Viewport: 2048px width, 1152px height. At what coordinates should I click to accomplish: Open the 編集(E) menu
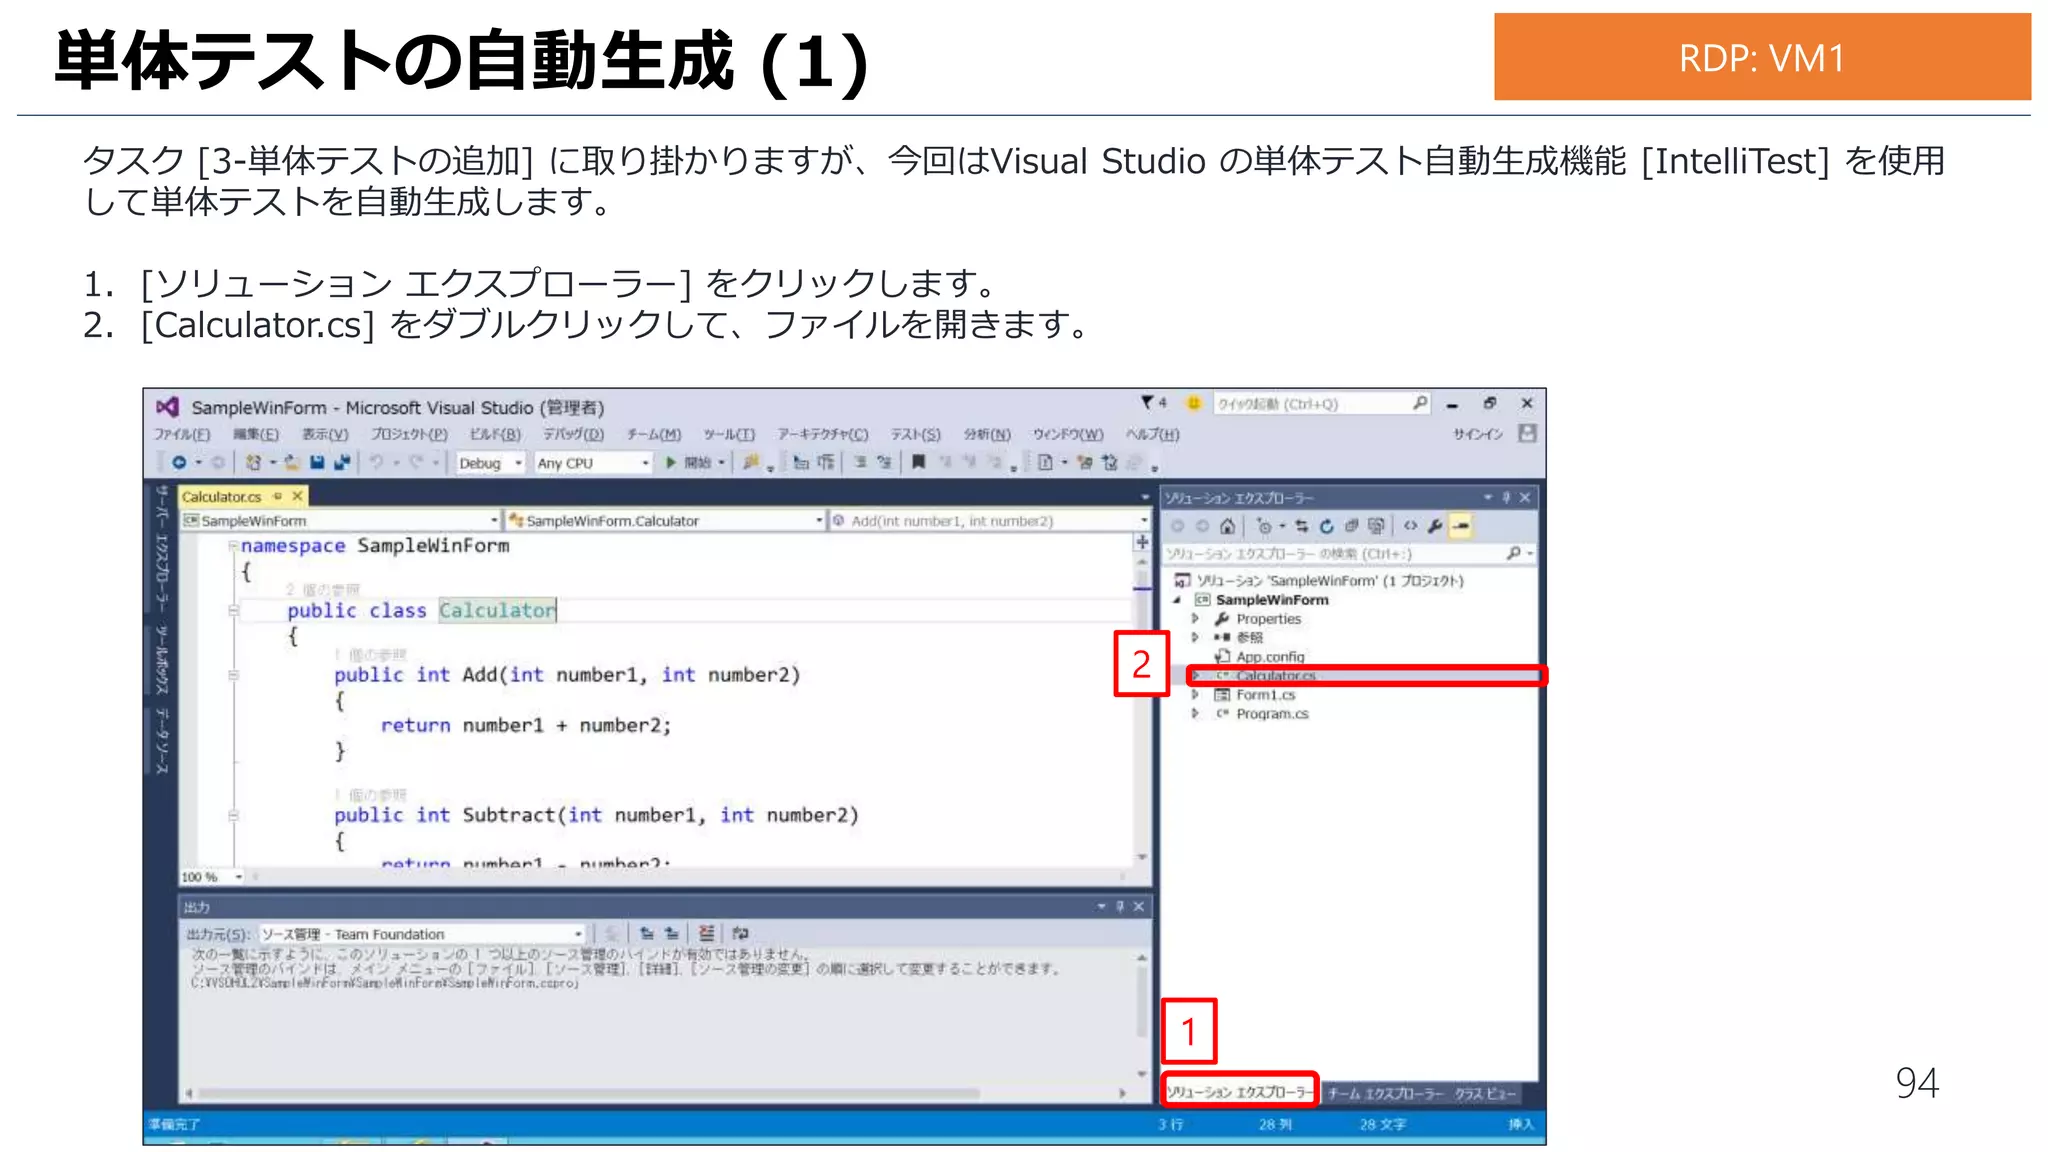tap(256, 434)
